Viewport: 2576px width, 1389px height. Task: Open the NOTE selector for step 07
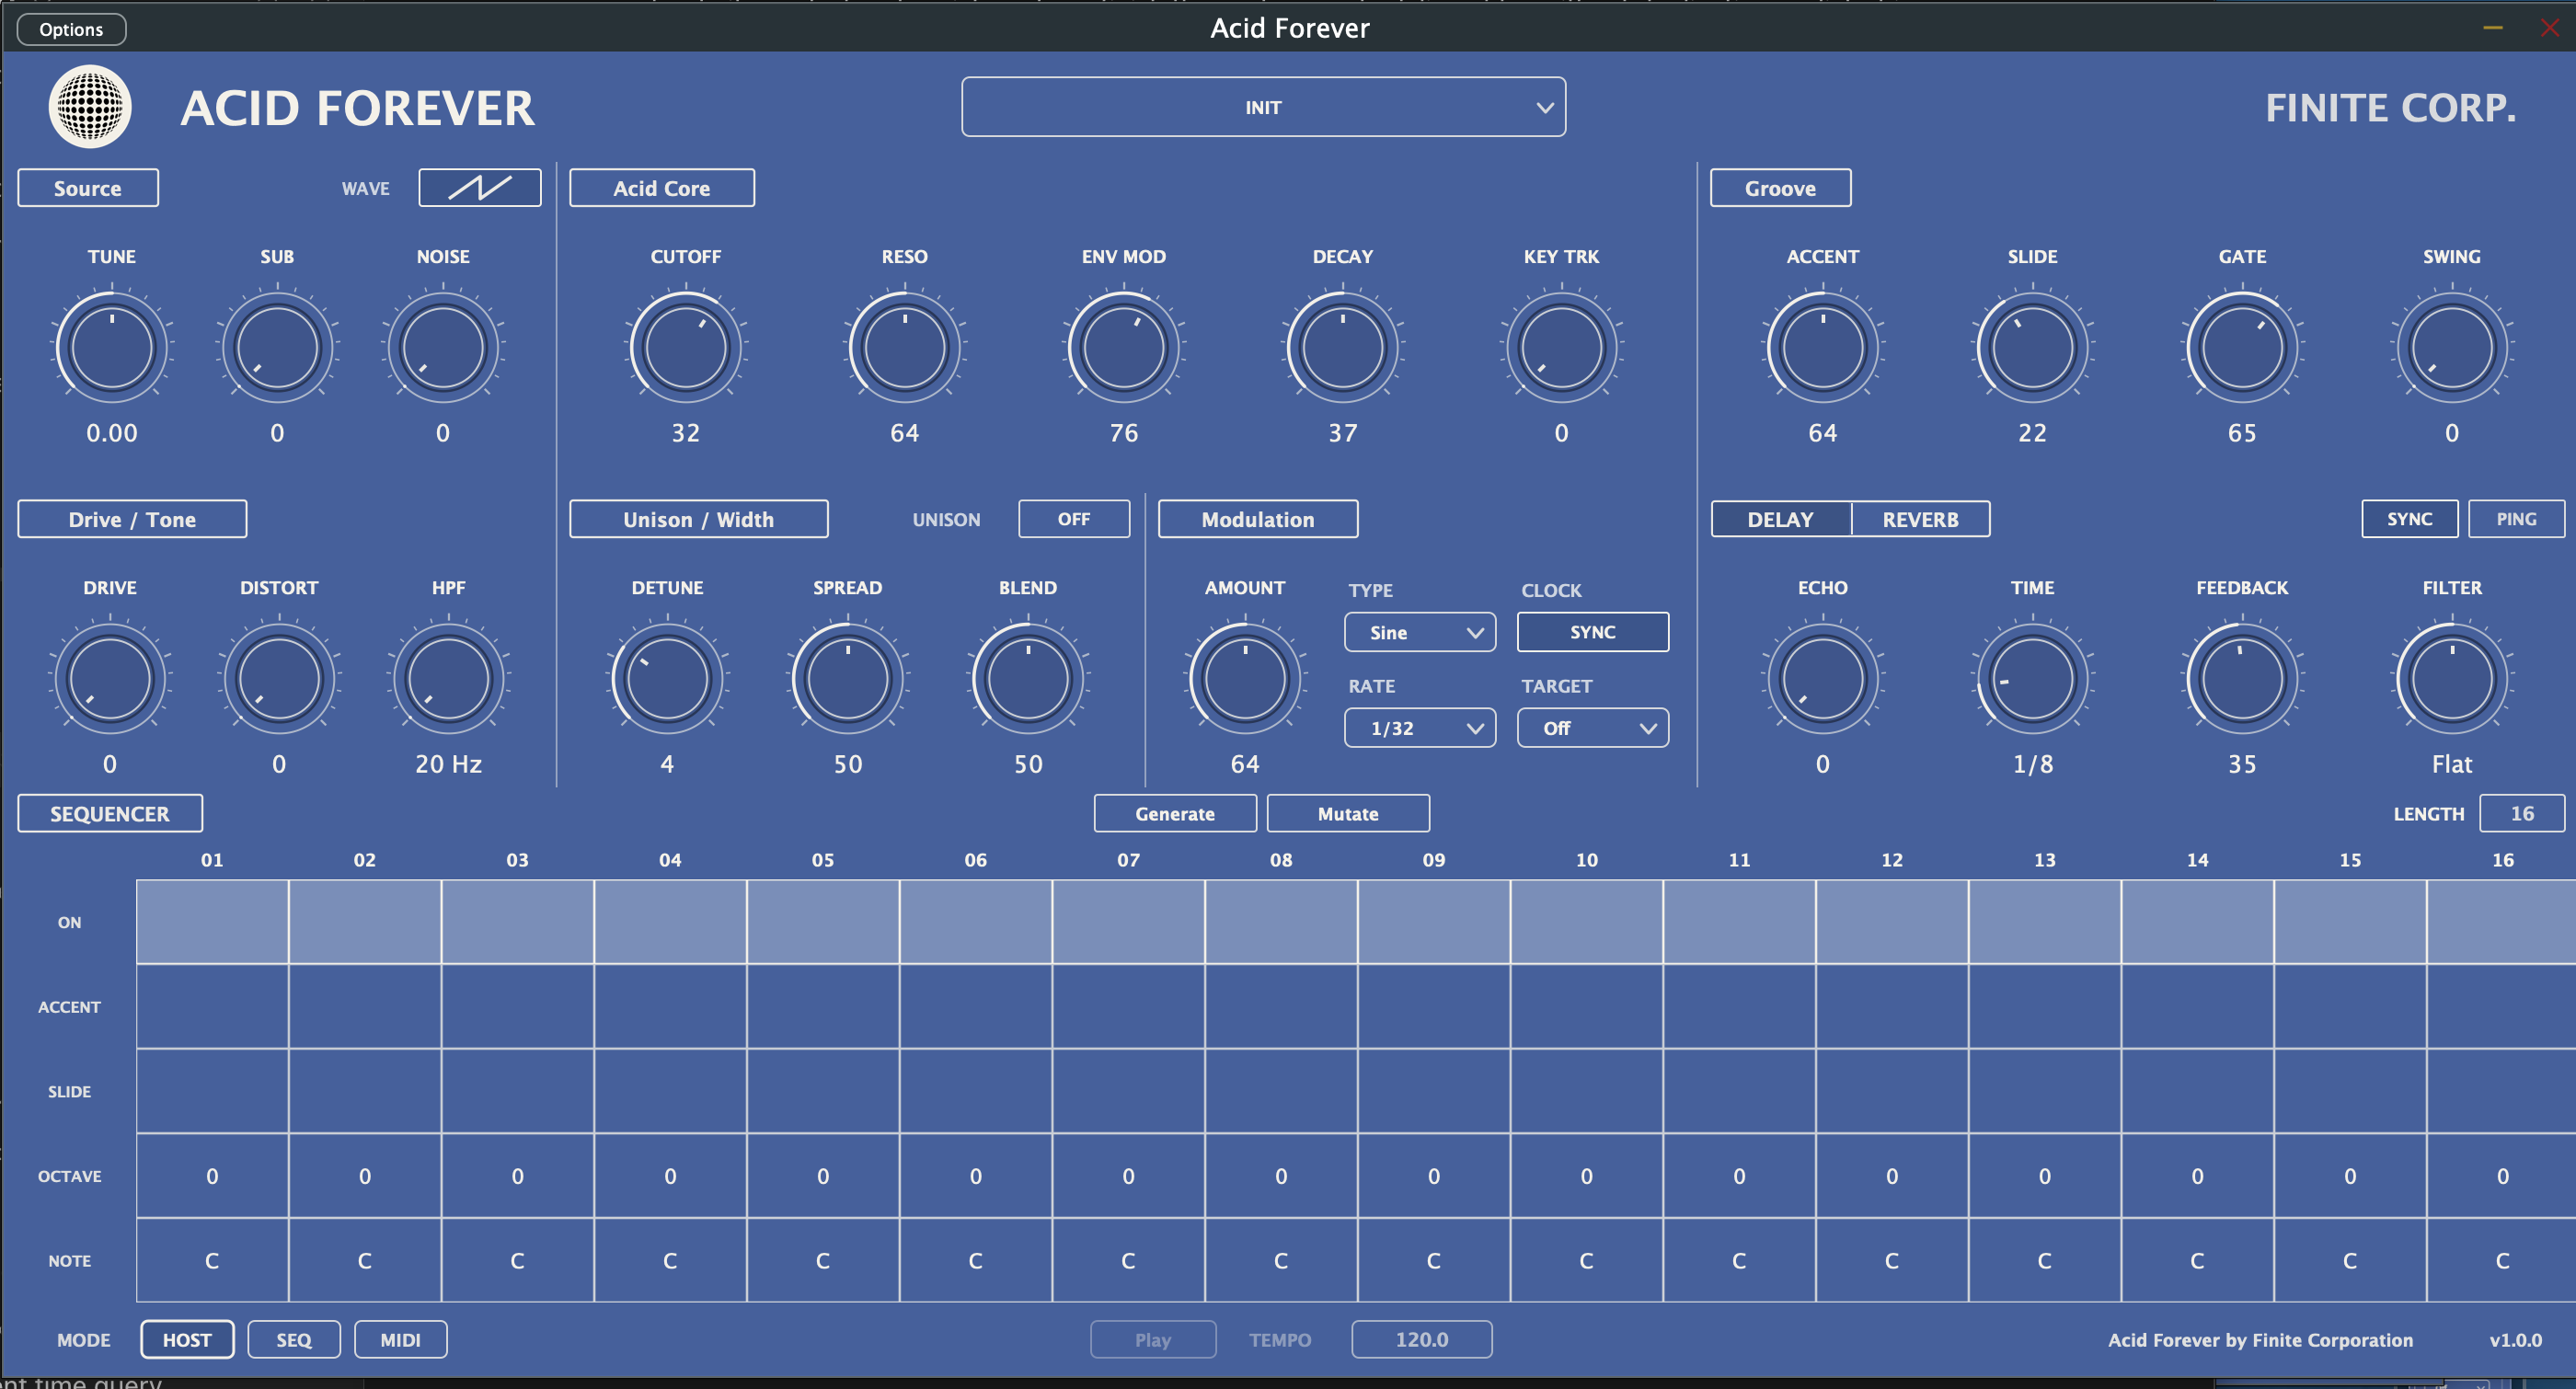pos(1129,1260)
